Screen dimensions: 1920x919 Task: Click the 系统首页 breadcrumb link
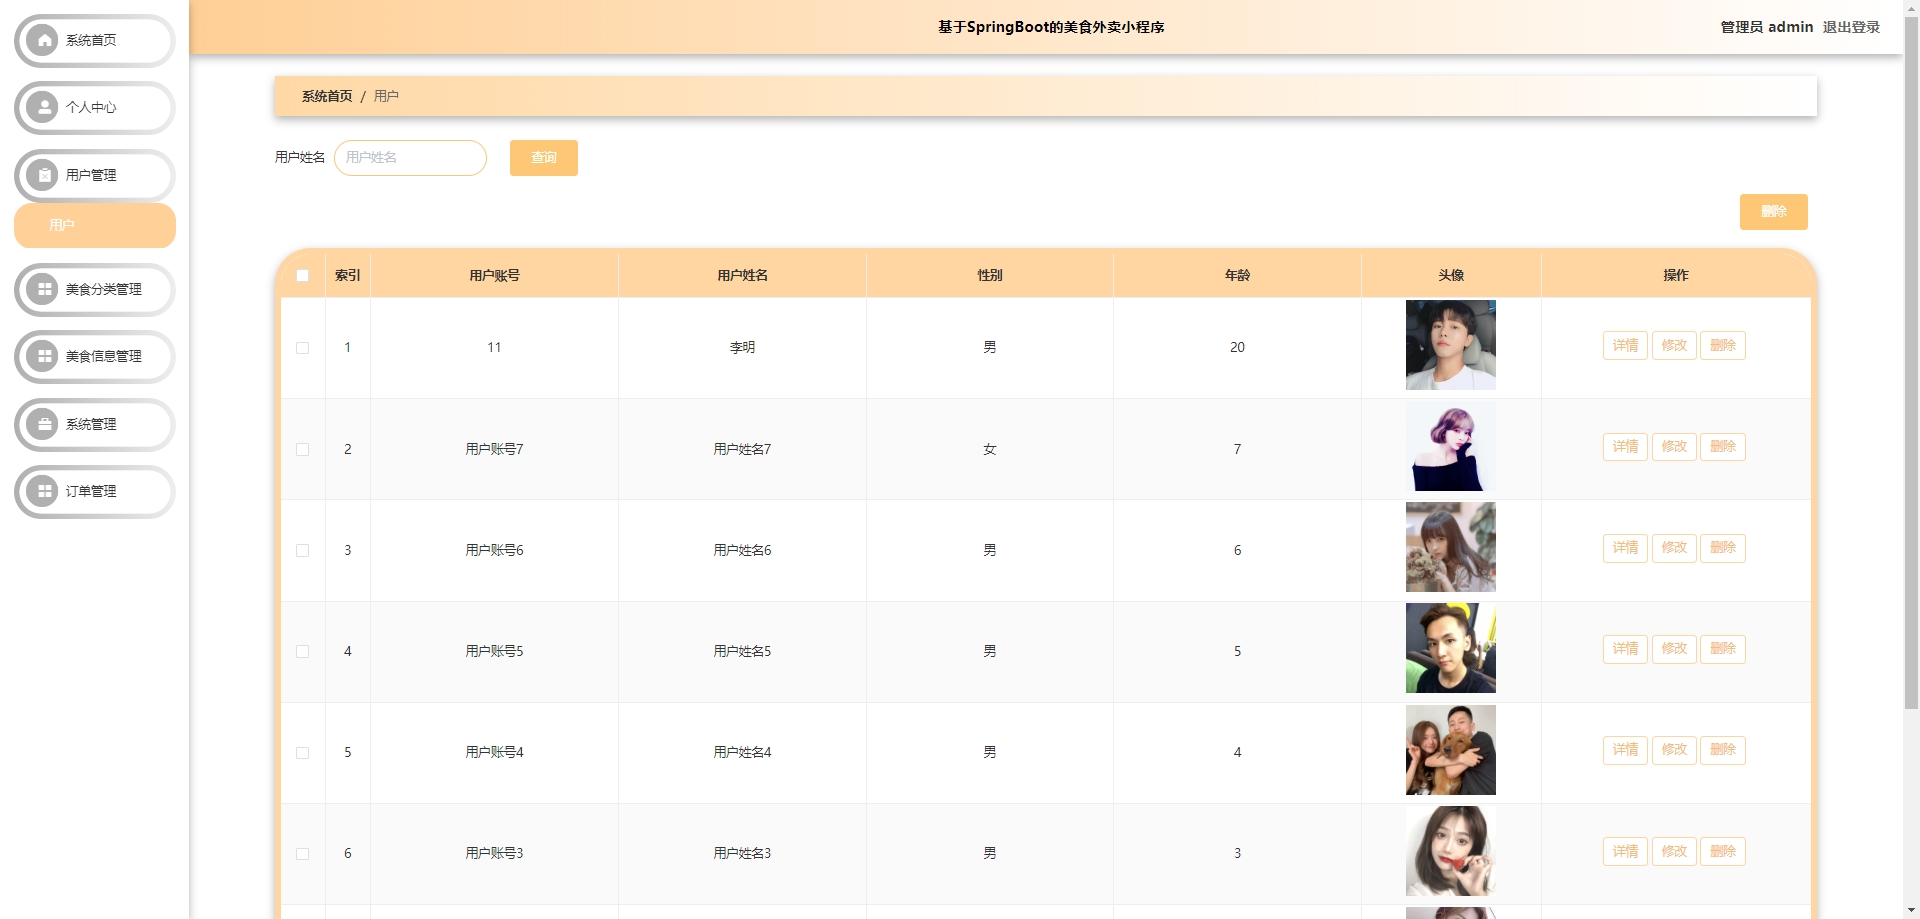pos(327,96)
